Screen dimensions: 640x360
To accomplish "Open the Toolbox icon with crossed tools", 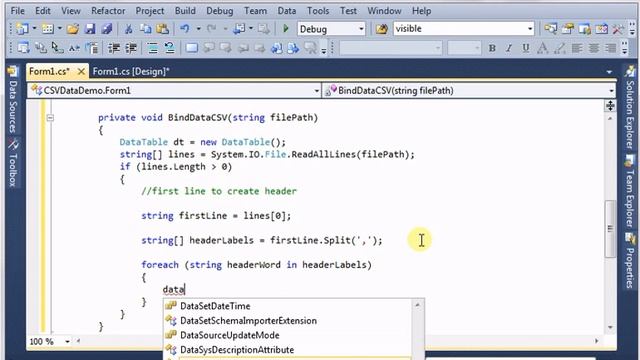I will click(618, 29).
